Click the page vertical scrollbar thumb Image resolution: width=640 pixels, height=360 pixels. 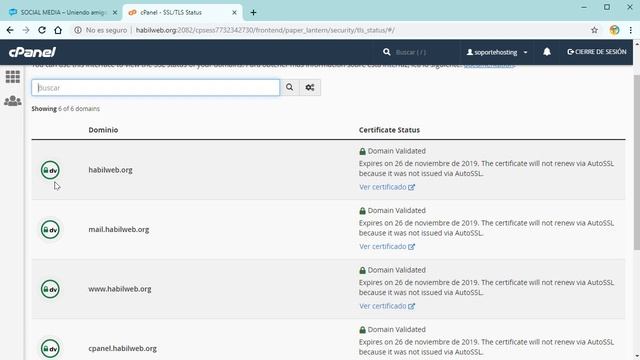[637, 162]
